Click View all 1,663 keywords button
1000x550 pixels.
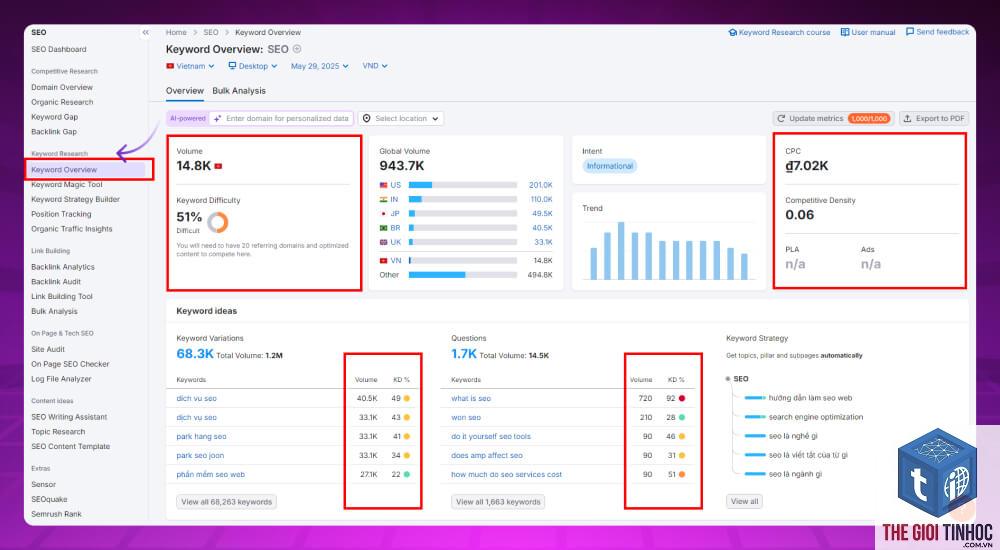pos(498,502)
